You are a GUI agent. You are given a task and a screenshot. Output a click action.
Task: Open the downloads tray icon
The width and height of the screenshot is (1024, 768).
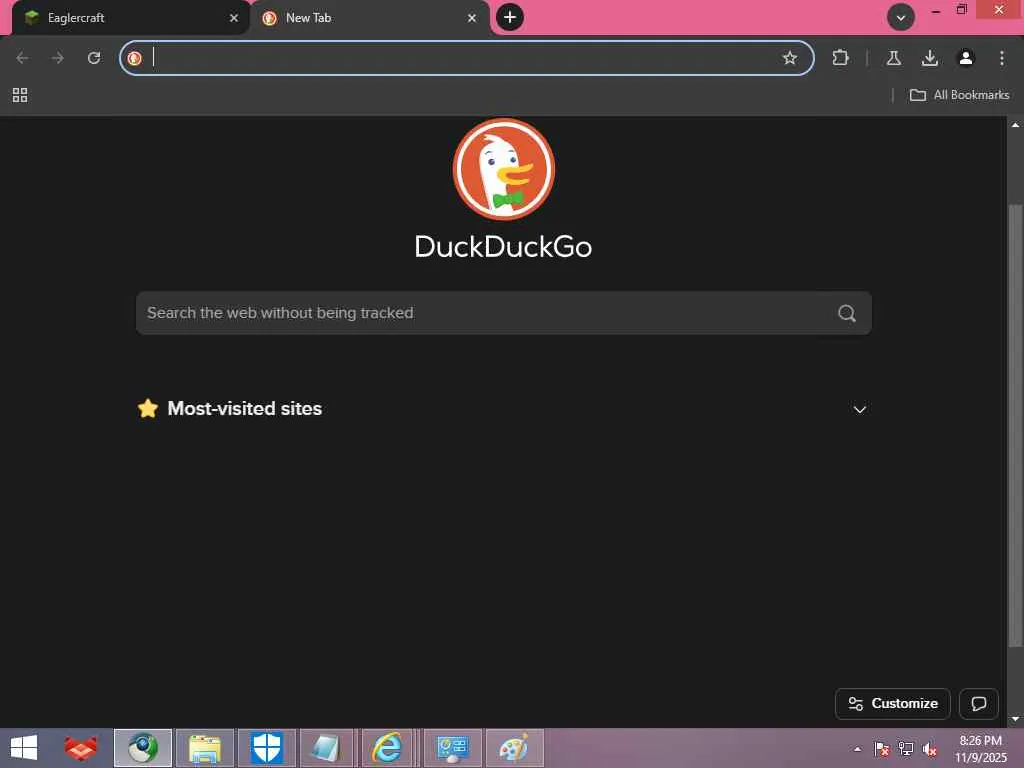(929, 58)
